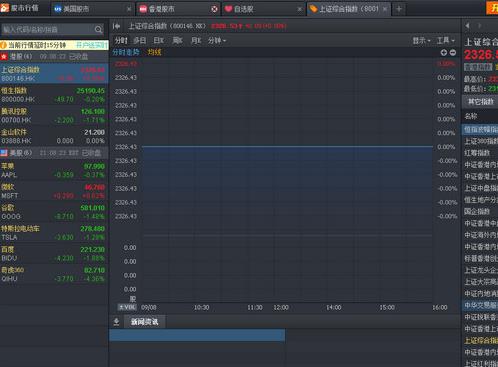498x367 pixels.
Task: Open the 工具 dropdown menu
Action: point(446,41)
